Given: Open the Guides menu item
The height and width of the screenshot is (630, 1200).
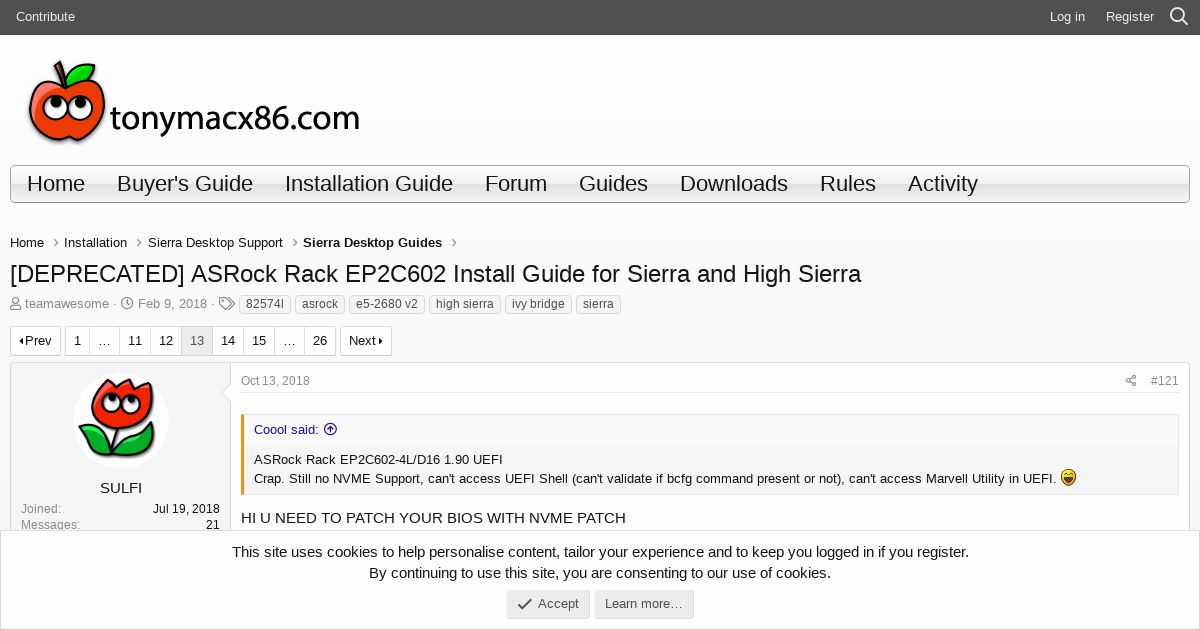Looking at the screenshot, I should tap(613, 184).
